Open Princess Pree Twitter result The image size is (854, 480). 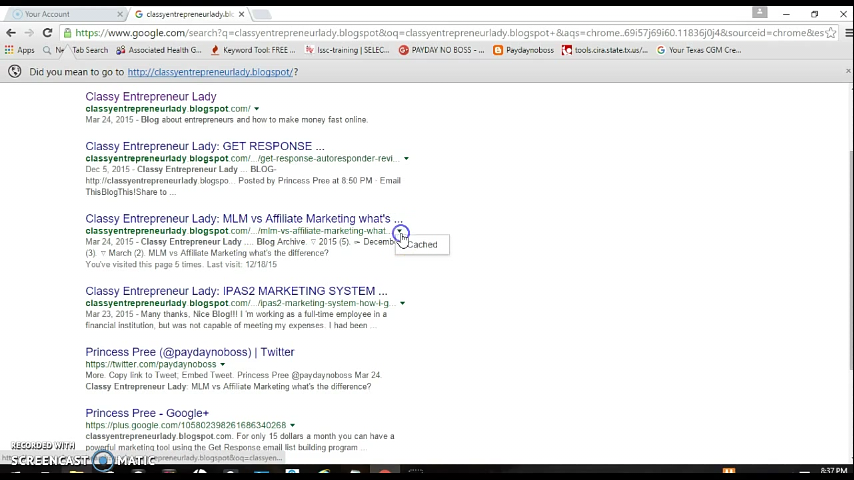(x=190, y=352)
